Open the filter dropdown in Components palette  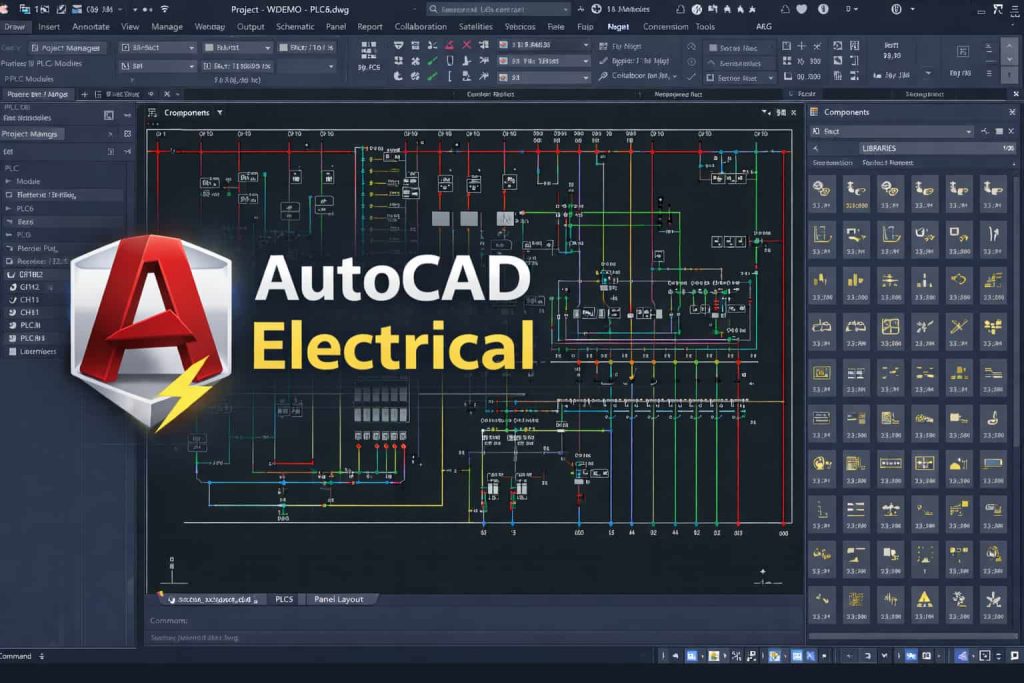(892, 131)
